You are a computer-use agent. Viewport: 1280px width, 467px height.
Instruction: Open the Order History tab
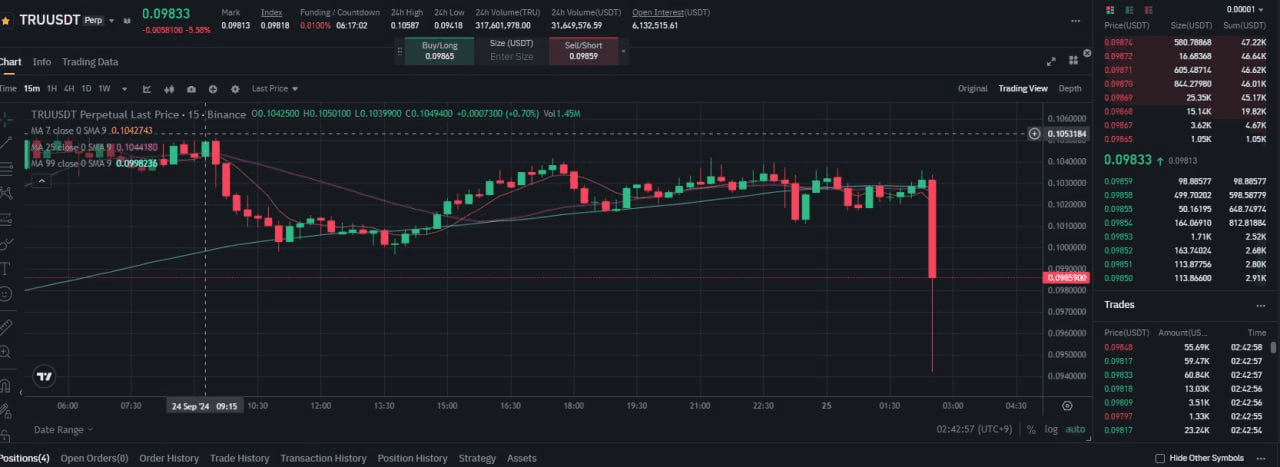pyautogui.click(x=169, y=458)
